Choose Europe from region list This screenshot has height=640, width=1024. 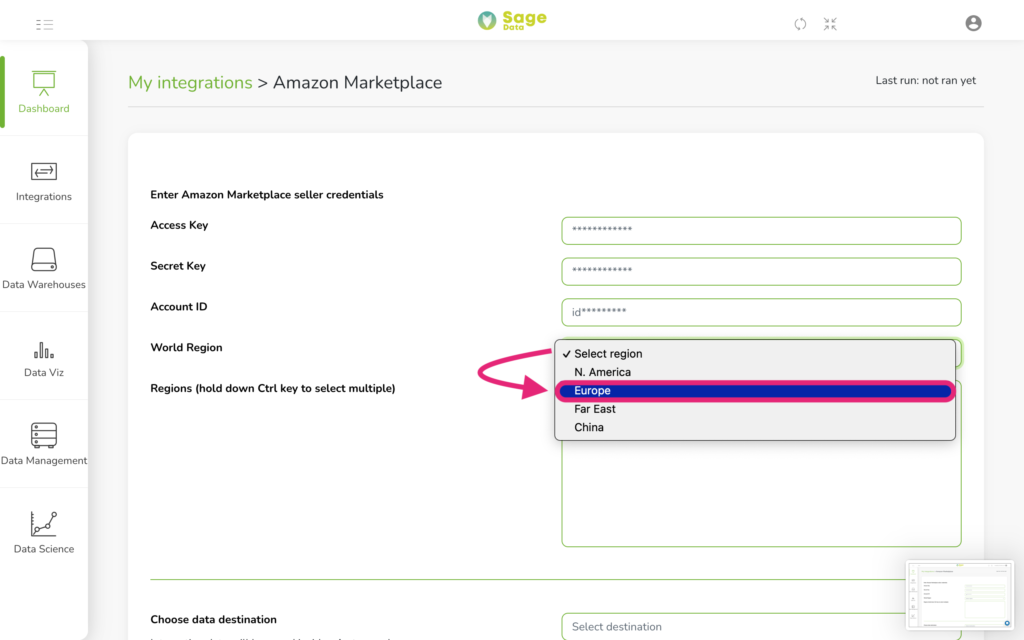(754, 391)
